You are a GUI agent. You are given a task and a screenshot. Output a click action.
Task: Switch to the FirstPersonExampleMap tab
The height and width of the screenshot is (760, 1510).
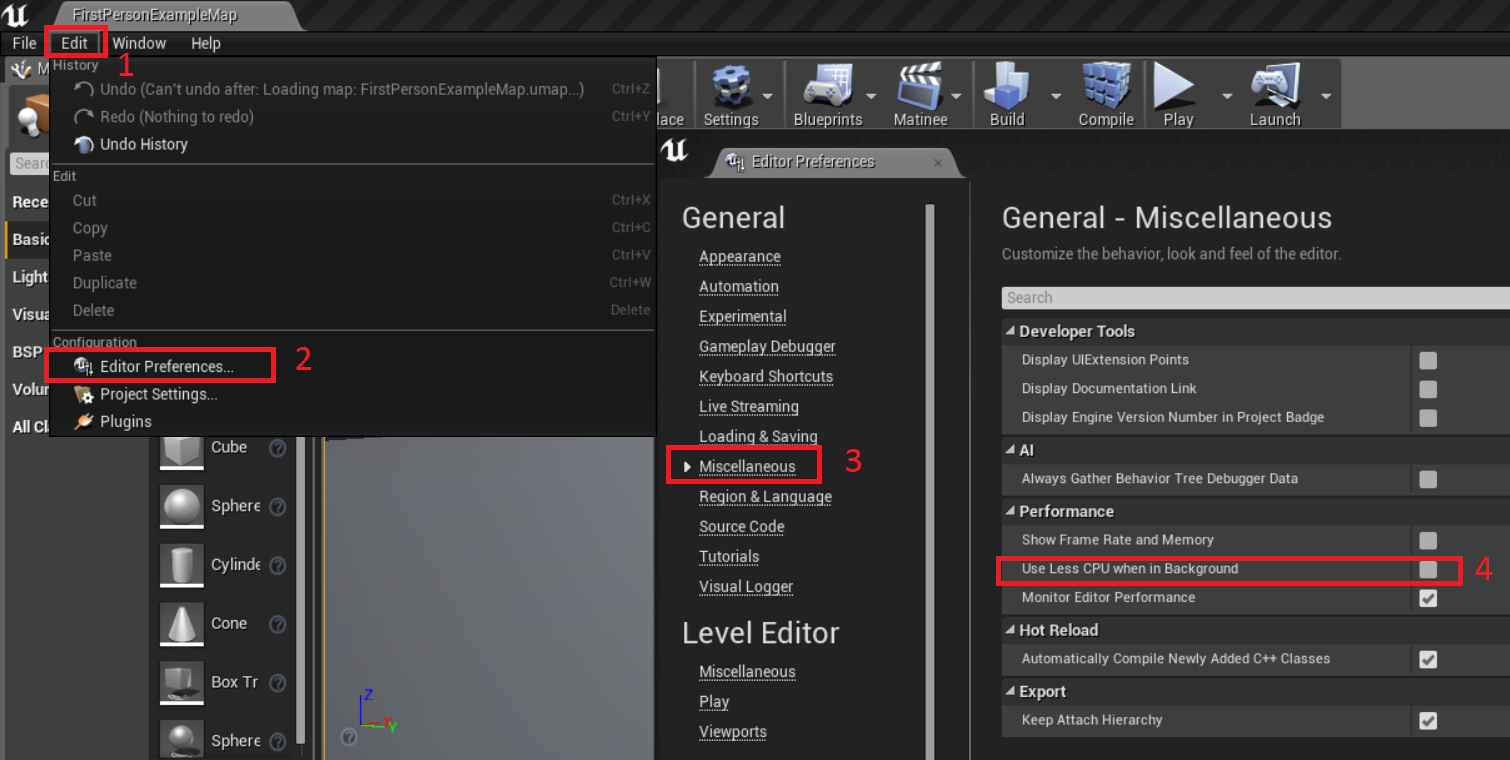tap(155, 15)
